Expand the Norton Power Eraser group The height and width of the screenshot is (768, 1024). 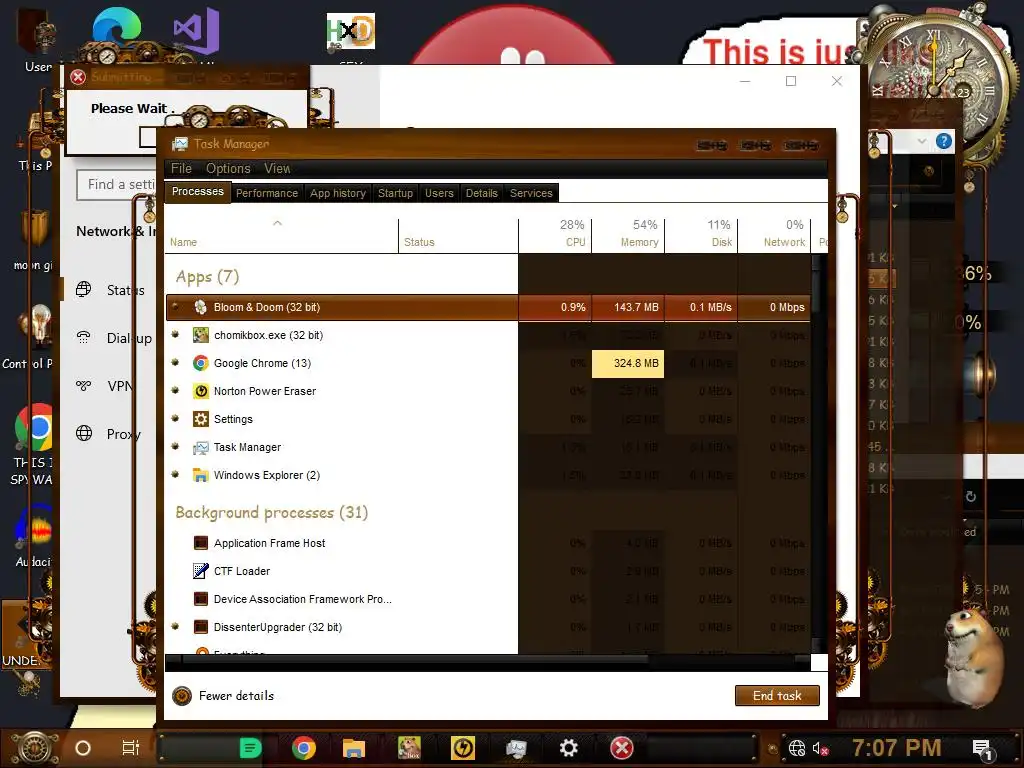pos(175,390)
